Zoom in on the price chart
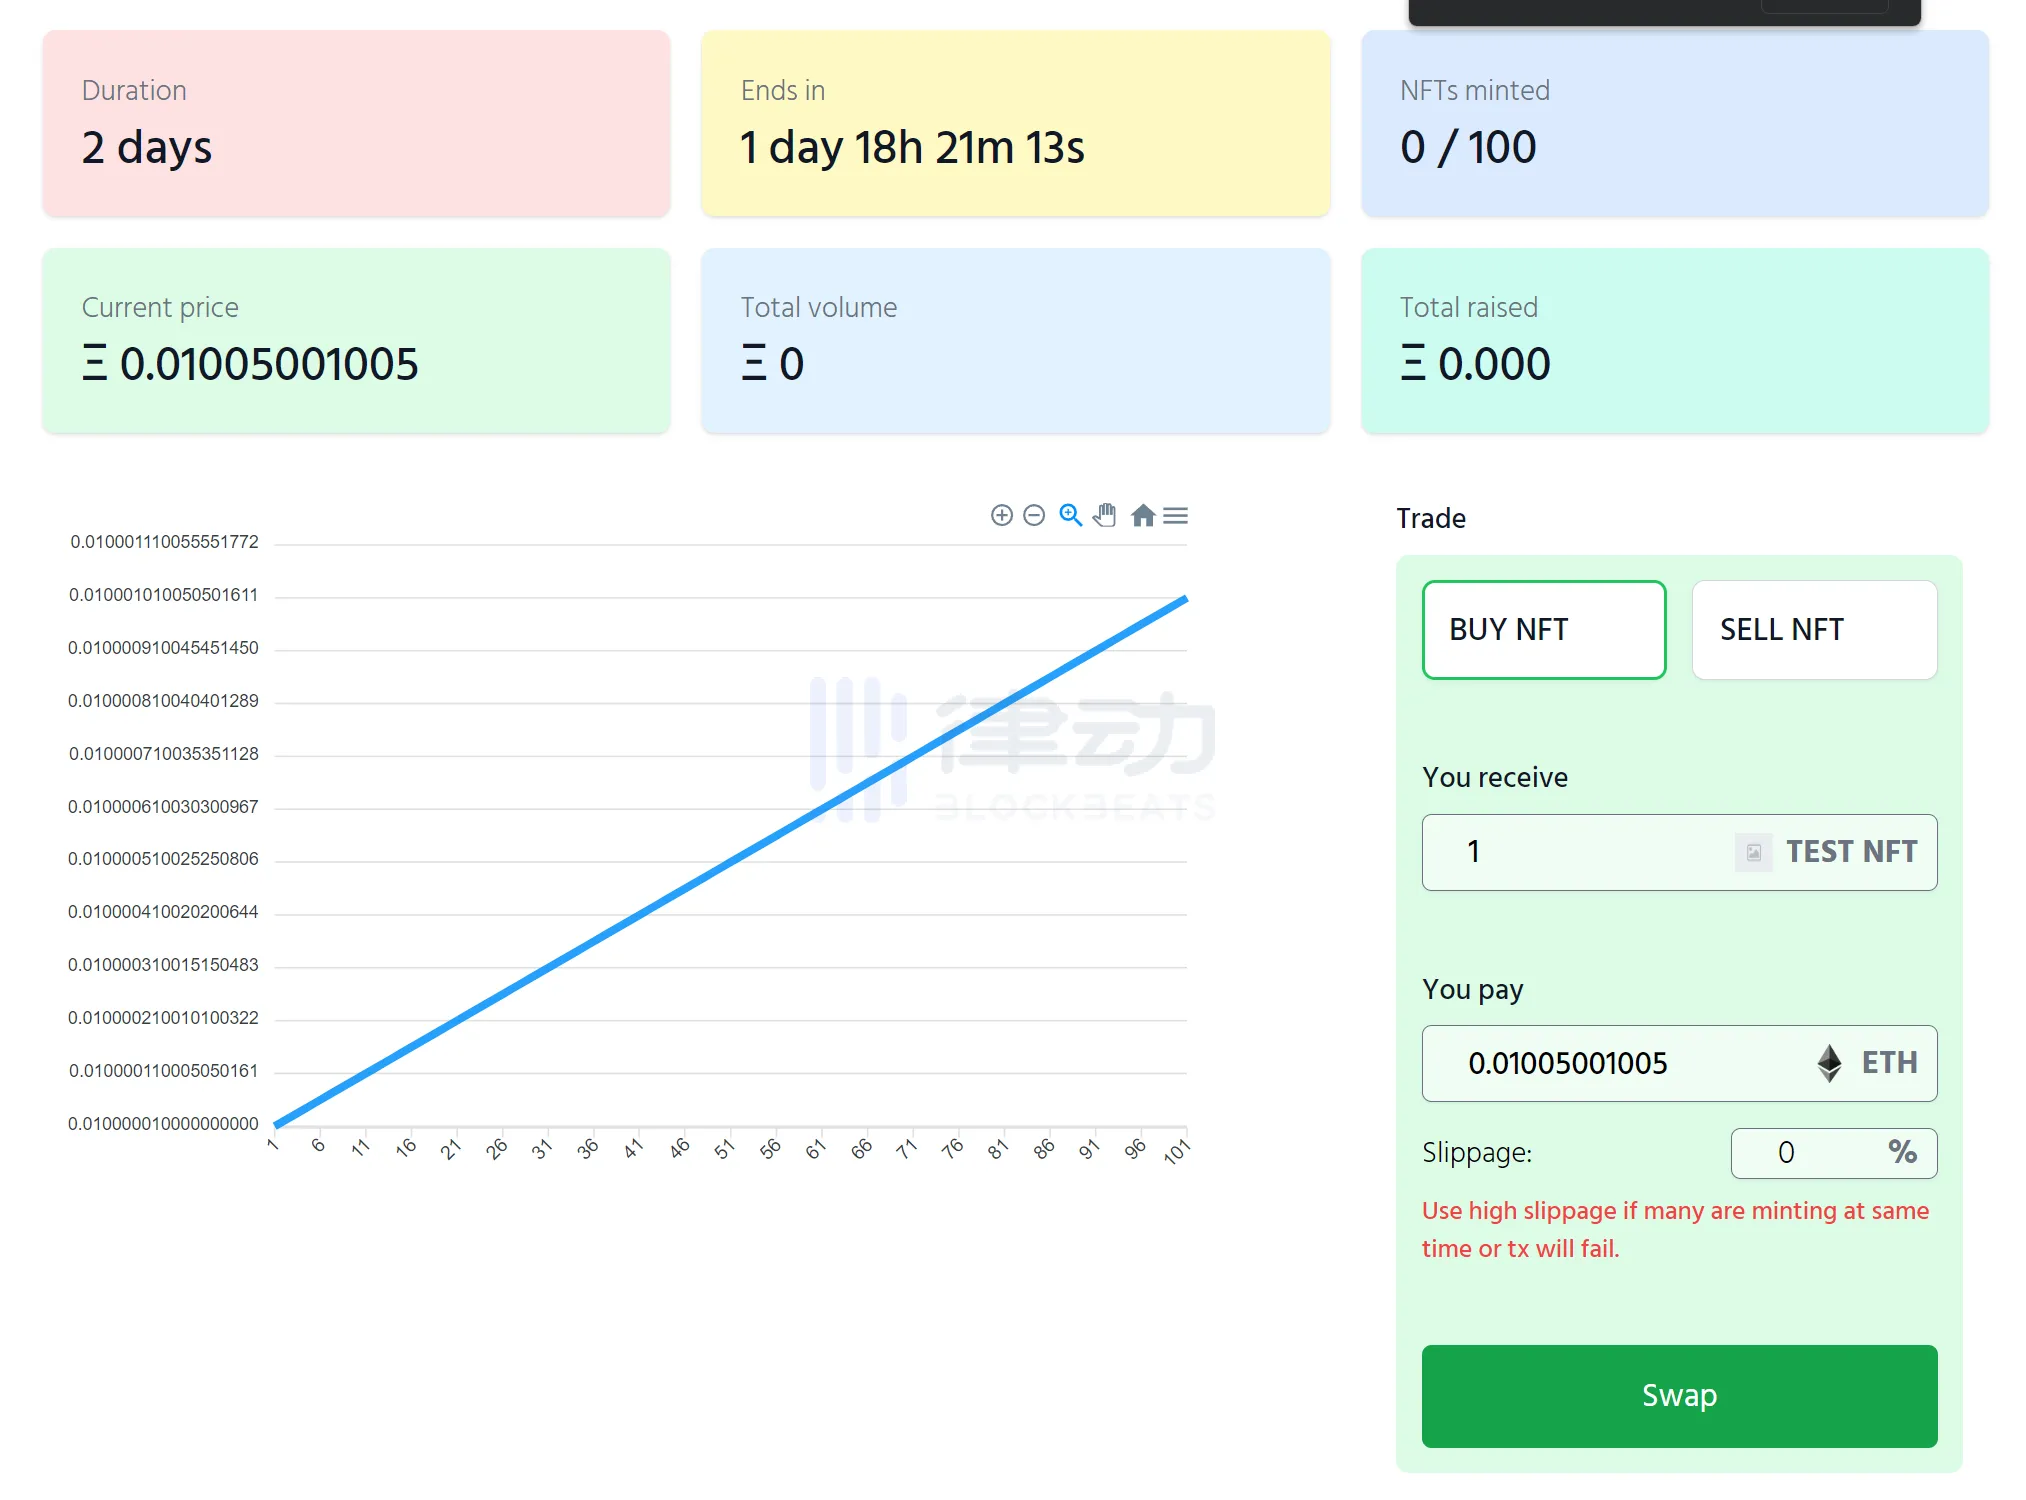Image resolution: width=2026 pixels, height=1500 pixels. click(1003, 515)
